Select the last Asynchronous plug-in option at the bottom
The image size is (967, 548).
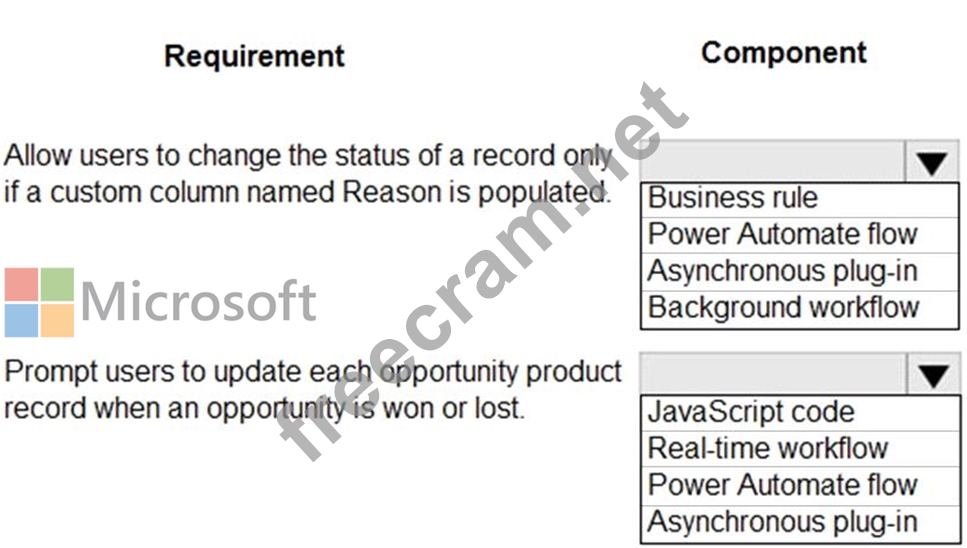click(782, 521)
